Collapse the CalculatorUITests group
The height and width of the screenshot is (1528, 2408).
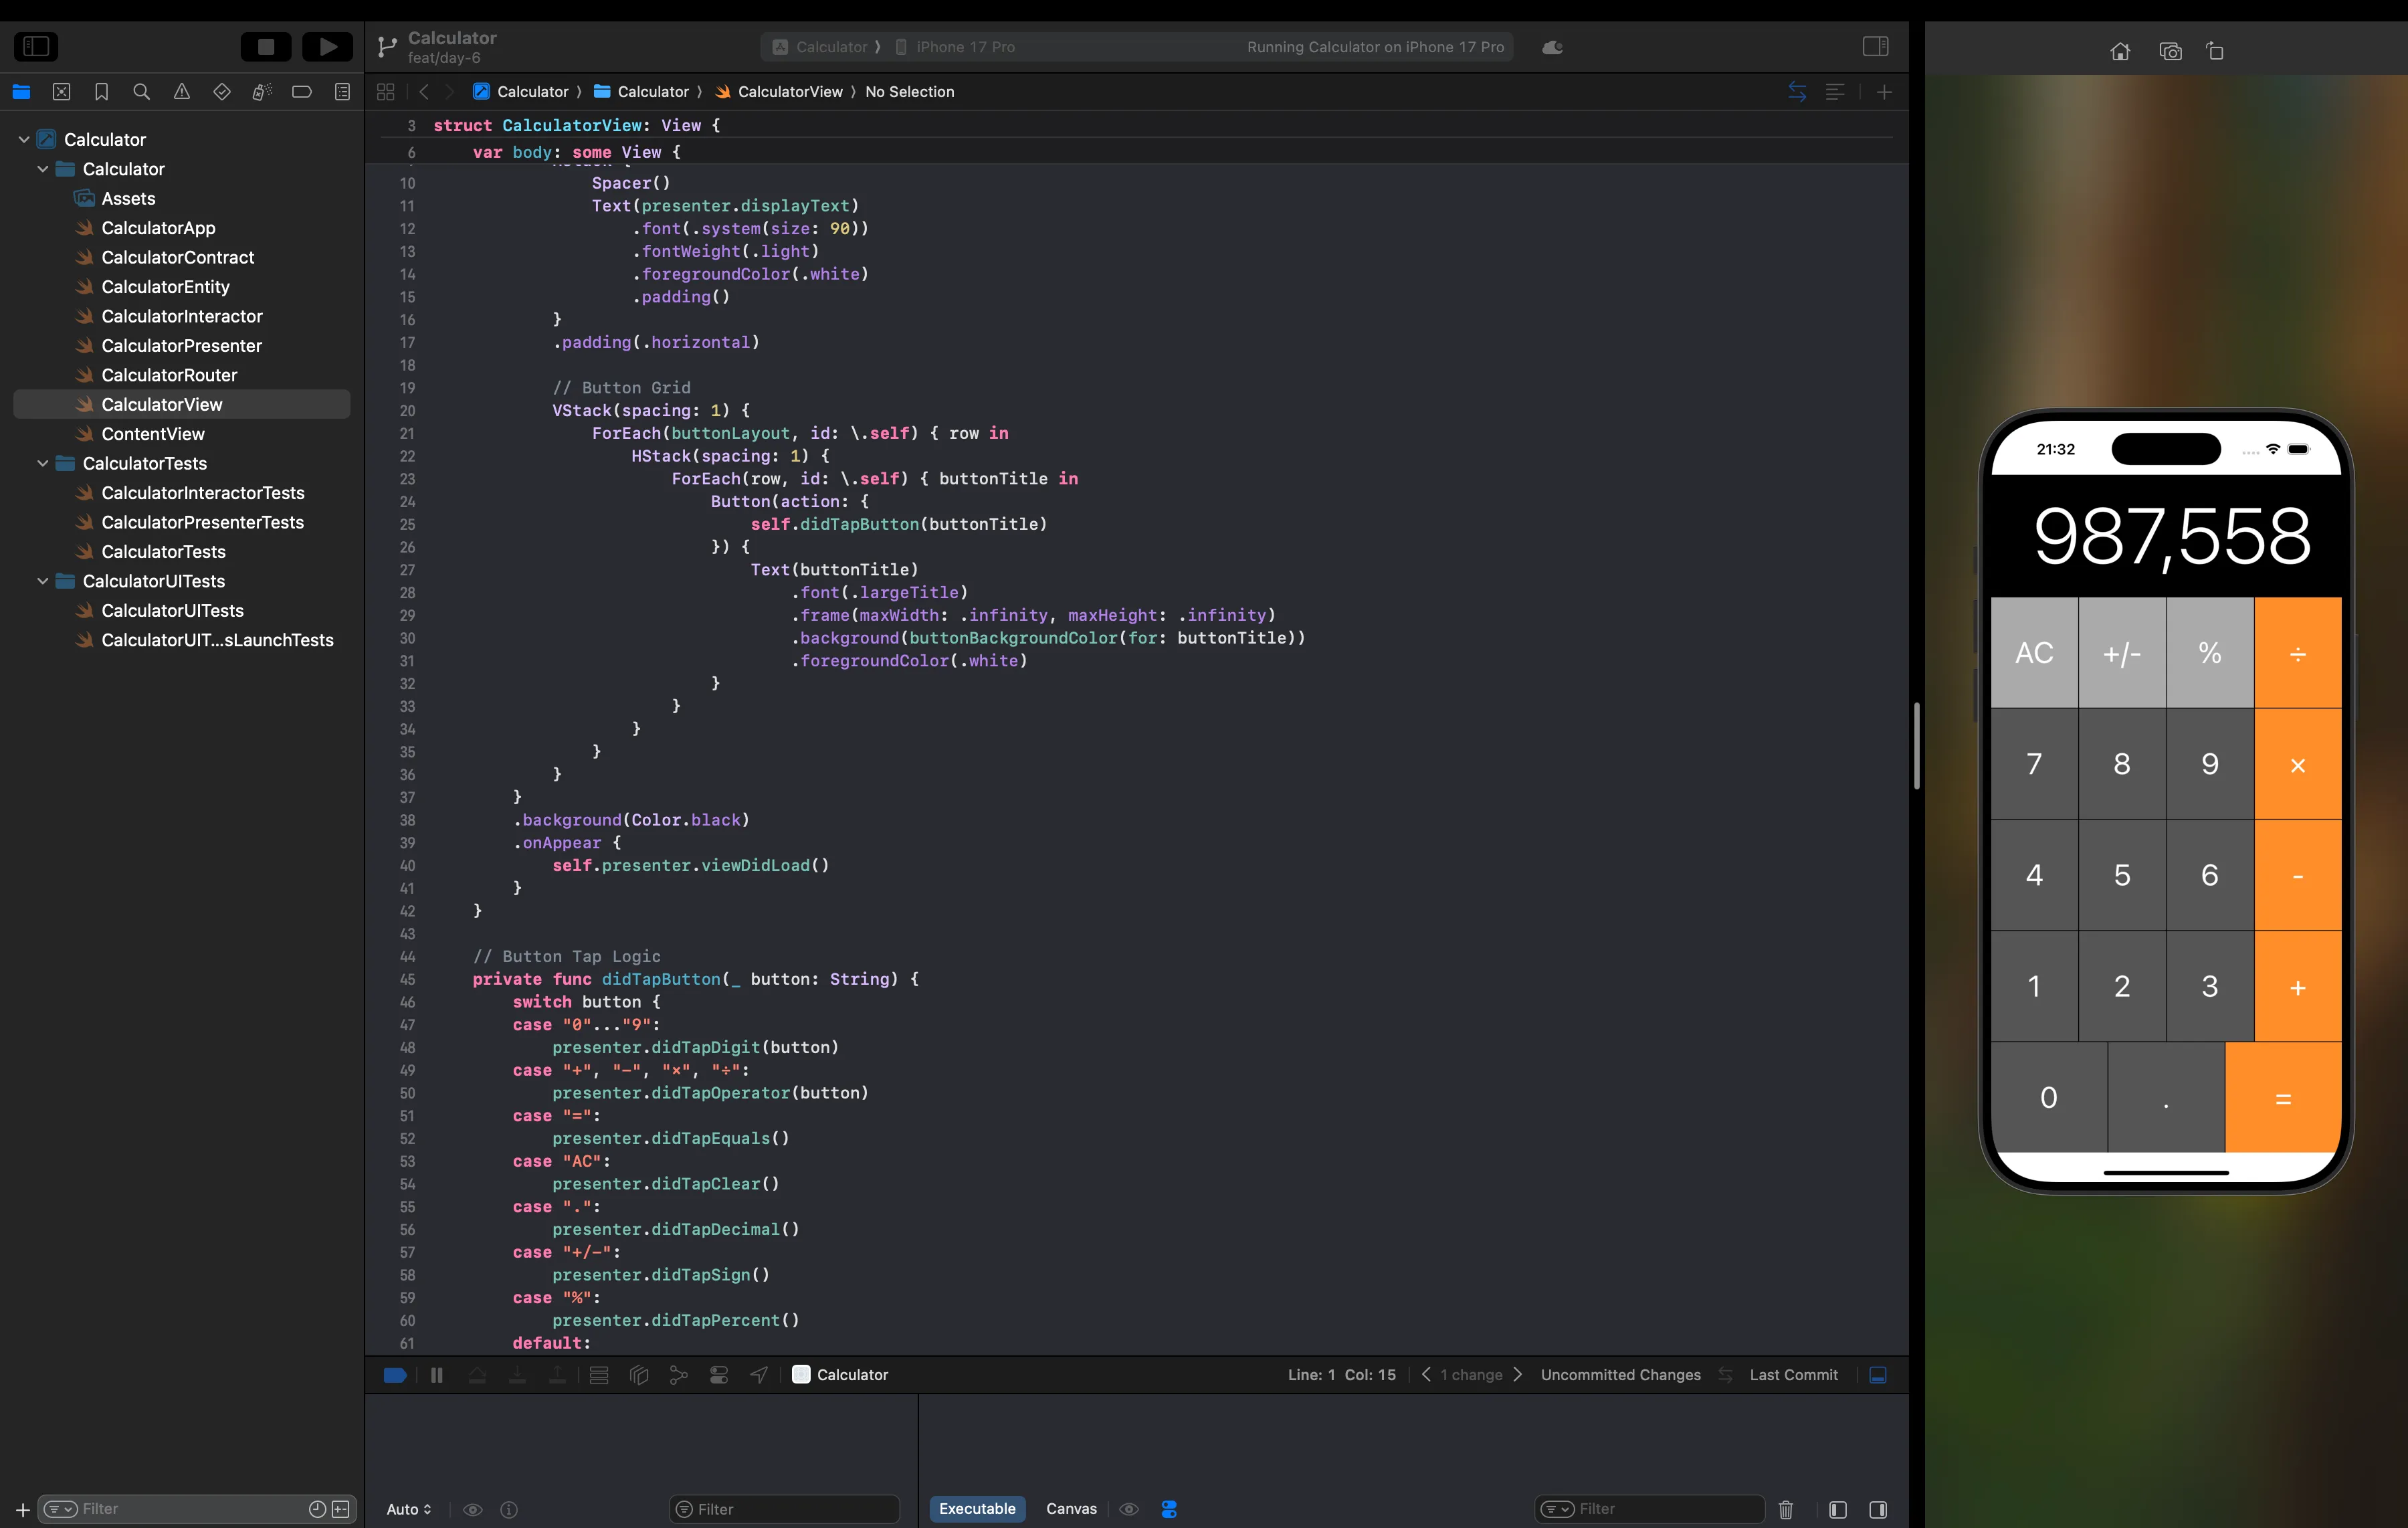[x=43, y=581]
